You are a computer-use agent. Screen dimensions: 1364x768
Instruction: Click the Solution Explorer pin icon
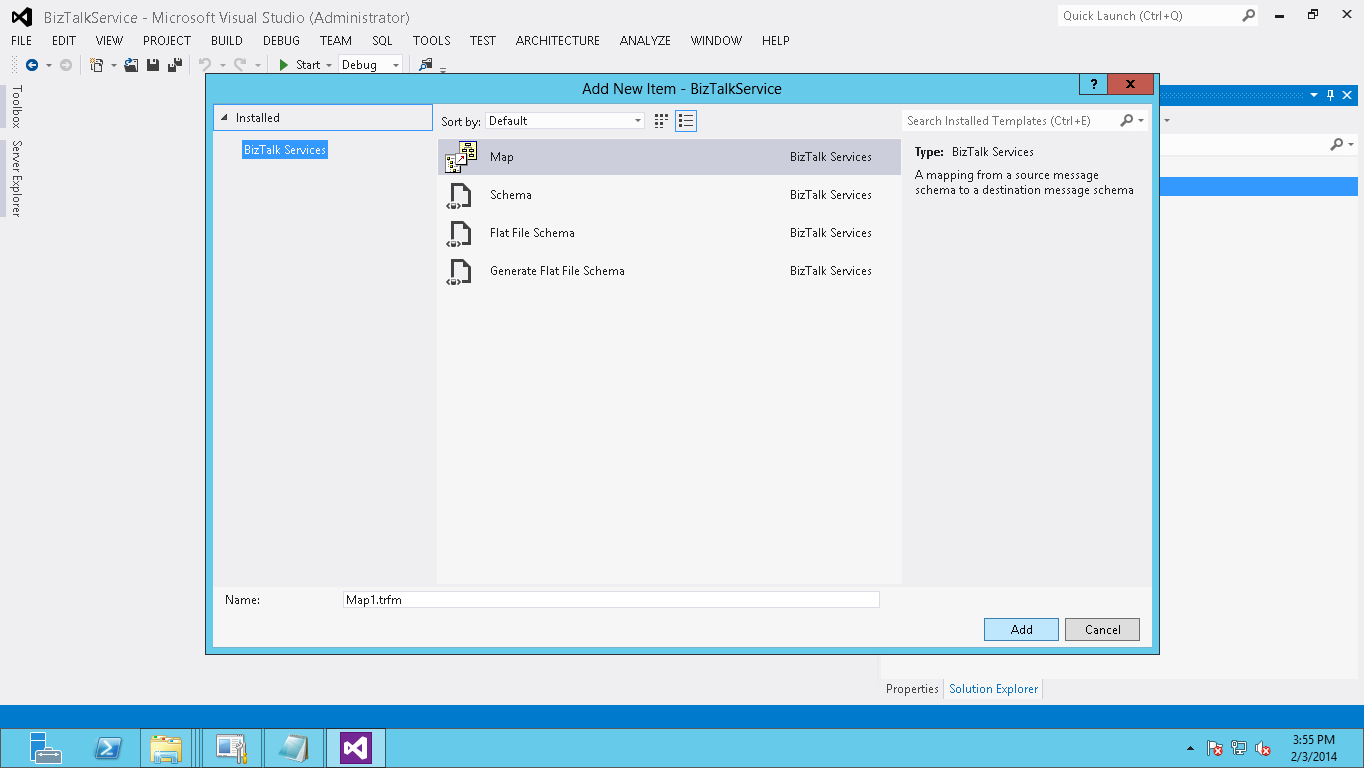click(x=1331, y=95)
